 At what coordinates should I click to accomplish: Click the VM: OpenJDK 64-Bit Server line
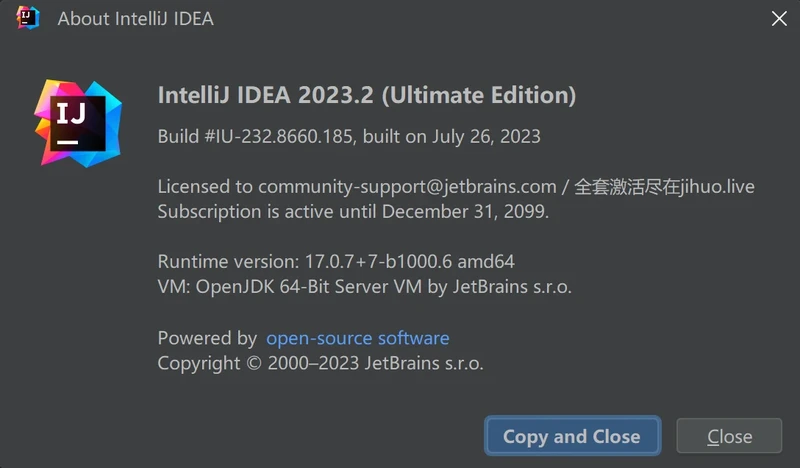(x=364, y=287)
